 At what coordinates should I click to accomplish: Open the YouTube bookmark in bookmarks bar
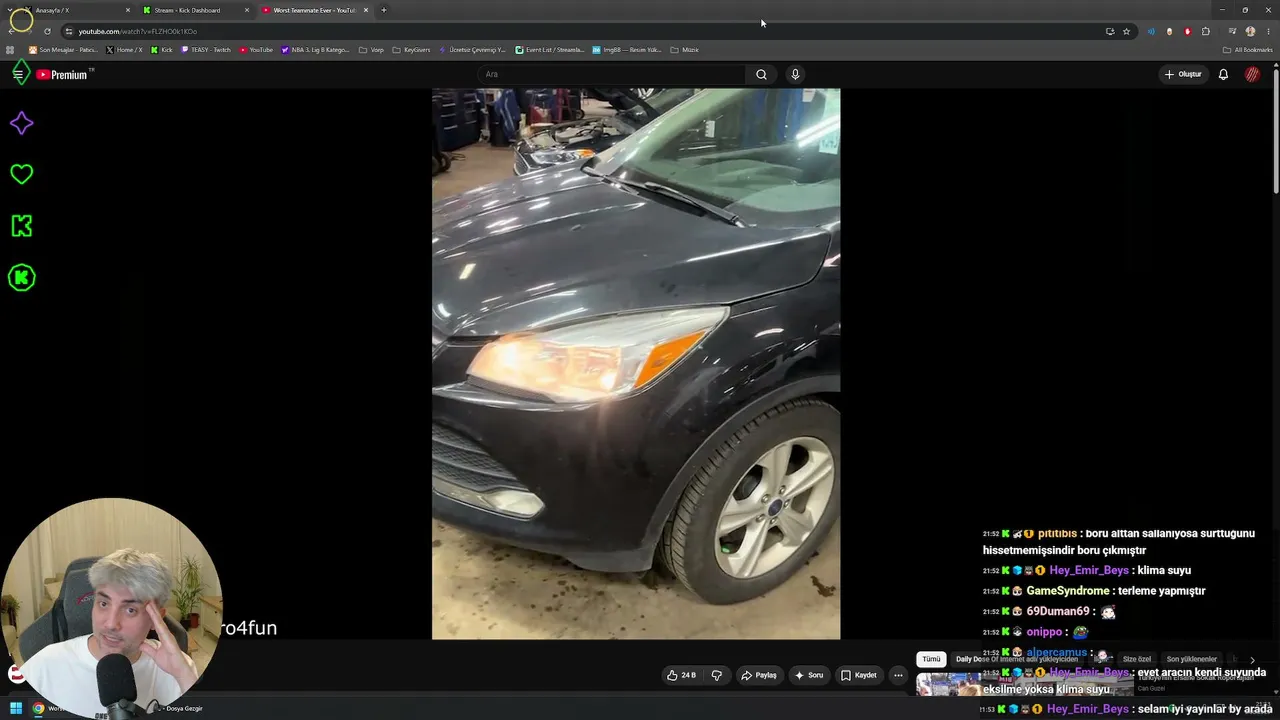256,49
